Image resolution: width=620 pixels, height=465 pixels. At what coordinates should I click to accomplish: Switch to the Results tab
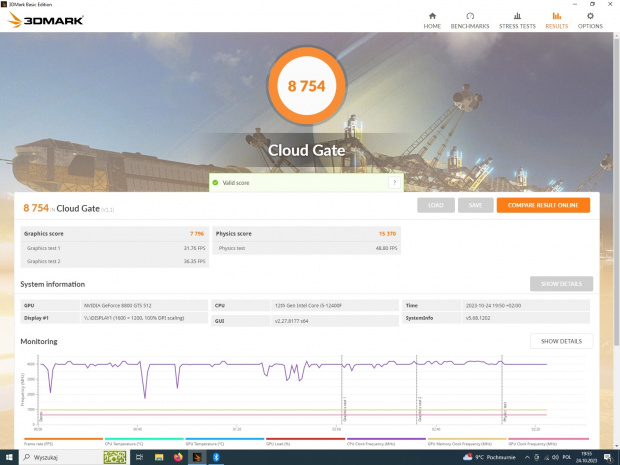[x=556, y=20]
